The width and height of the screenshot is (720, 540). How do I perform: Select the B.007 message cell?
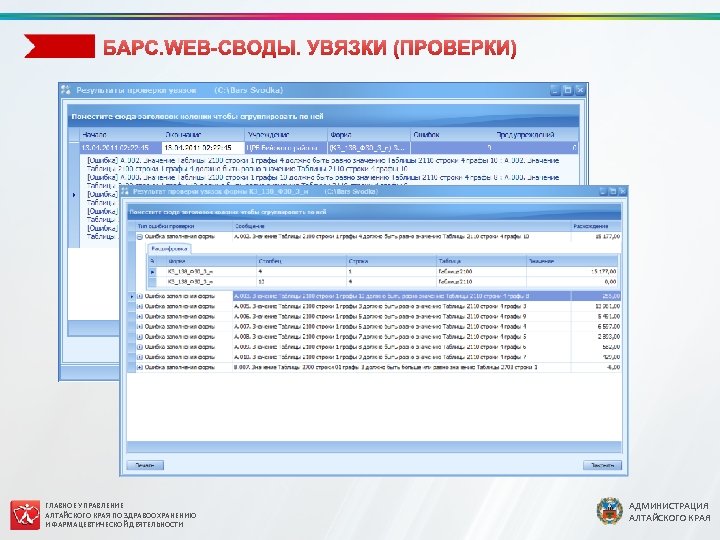[x=402, y=367]
